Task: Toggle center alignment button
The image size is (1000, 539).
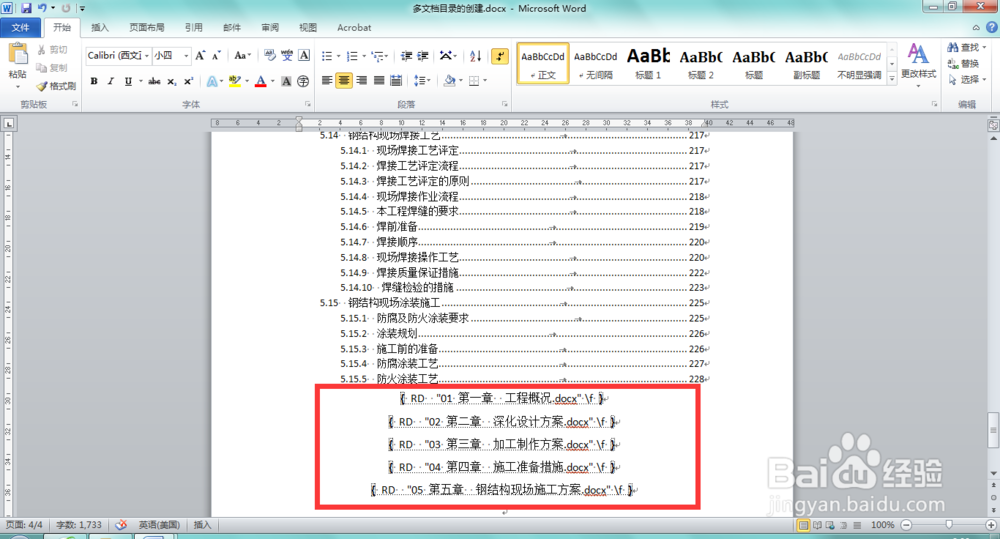Action: [344, 80]
